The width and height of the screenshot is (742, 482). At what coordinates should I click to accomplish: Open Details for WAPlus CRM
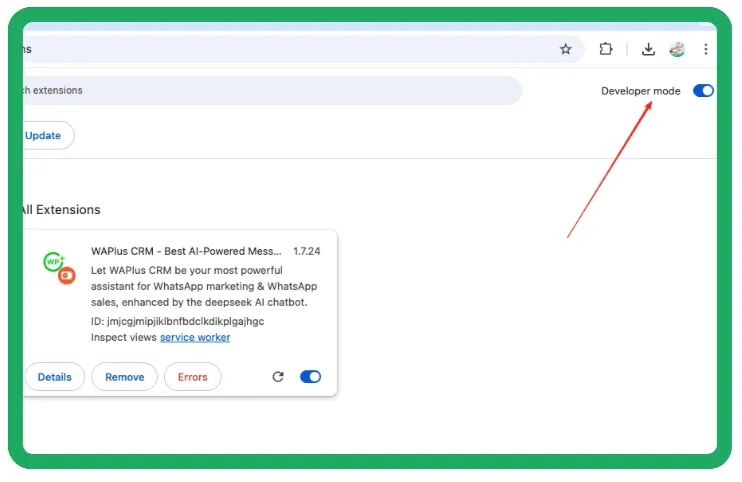click(54, 377)
